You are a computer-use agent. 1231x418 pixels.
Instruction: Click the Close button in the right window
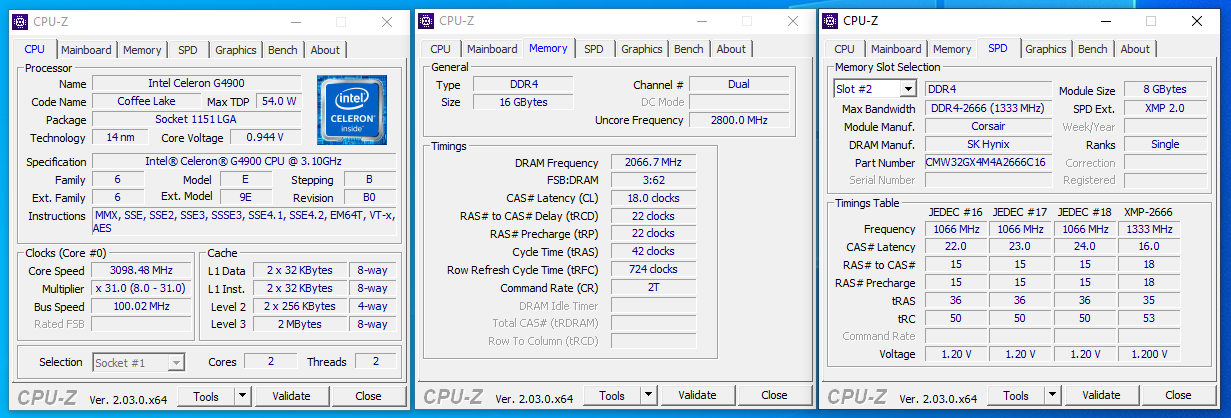pyautogui.click(x=1178, y=395)
